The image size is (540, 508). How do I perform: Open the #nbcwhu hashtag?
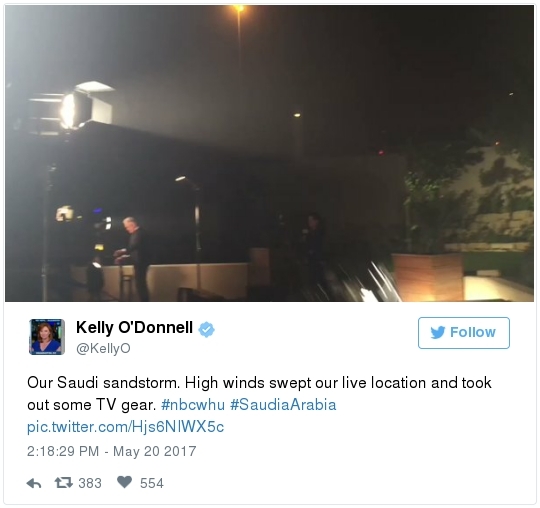tap(193, 405)
